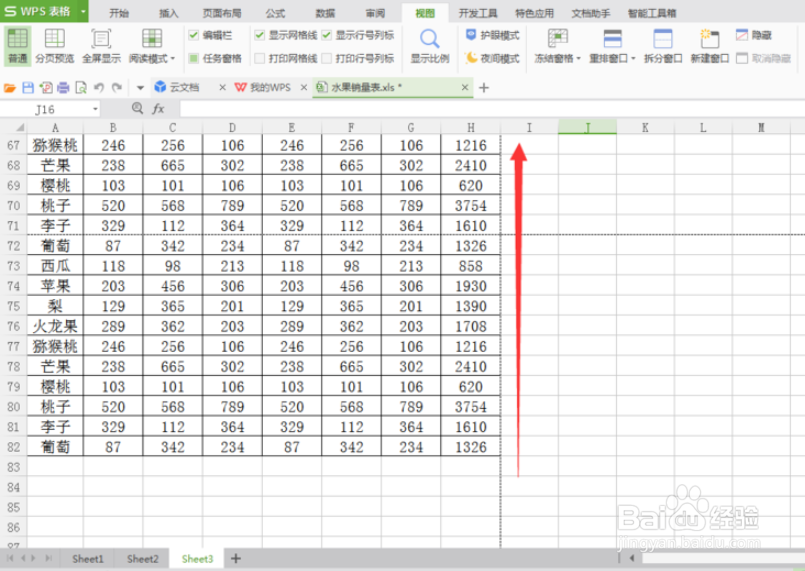
Task: Click the 冻结窗格 freeze panes icon
Action: 558,39
